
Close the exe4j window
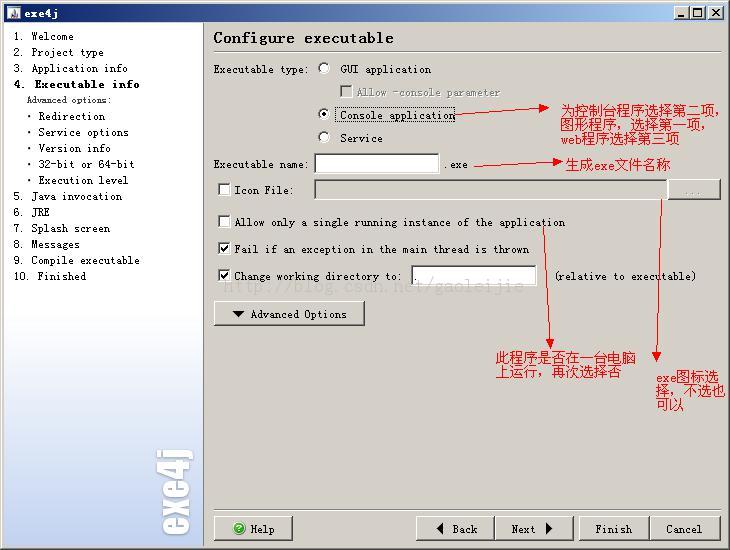coord(715,13)
